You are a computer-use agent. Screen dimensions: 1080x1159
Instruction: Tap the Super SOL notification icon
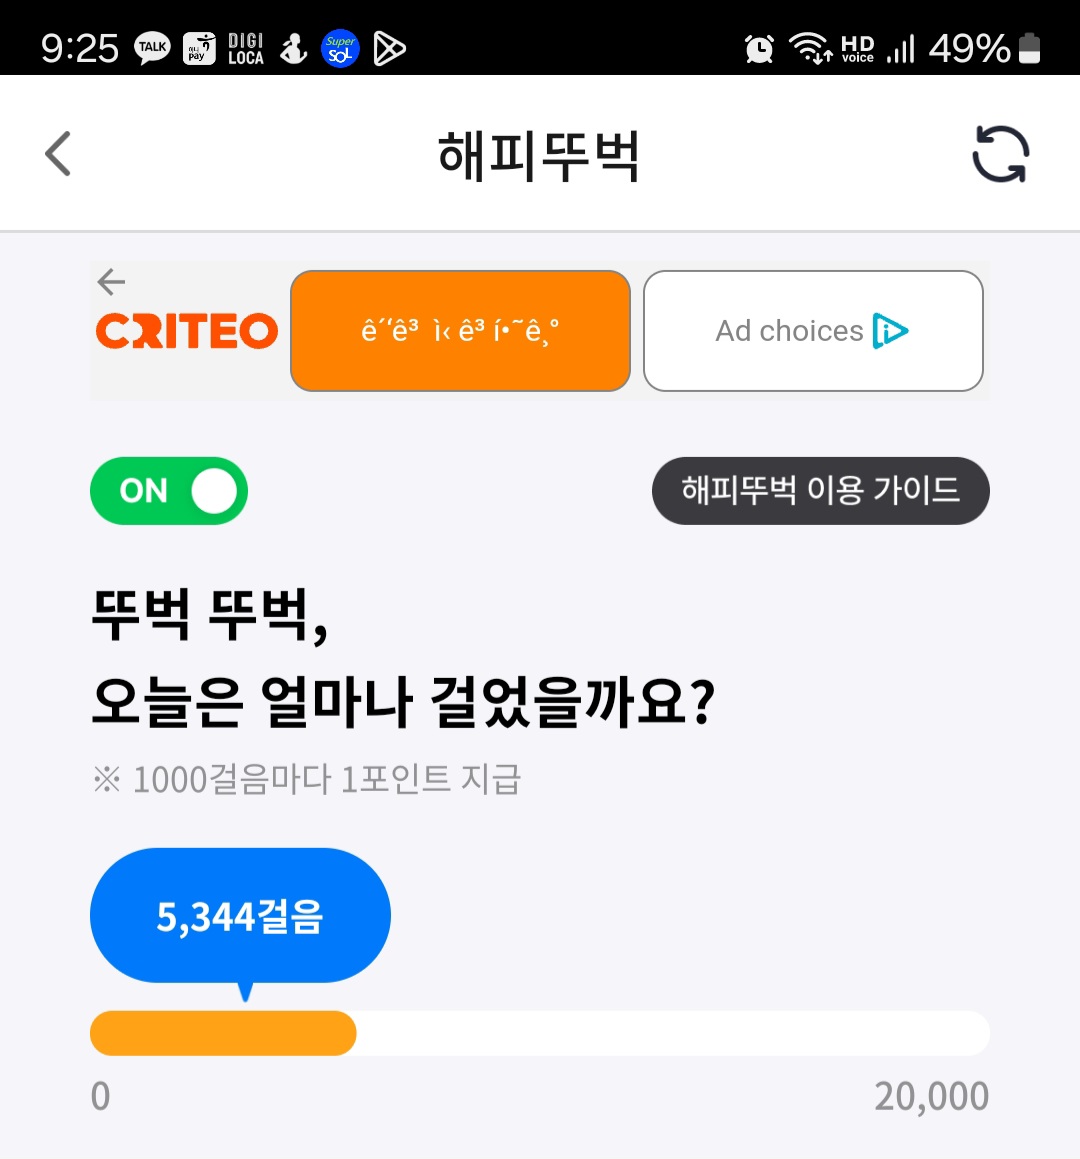pos(340,48)
